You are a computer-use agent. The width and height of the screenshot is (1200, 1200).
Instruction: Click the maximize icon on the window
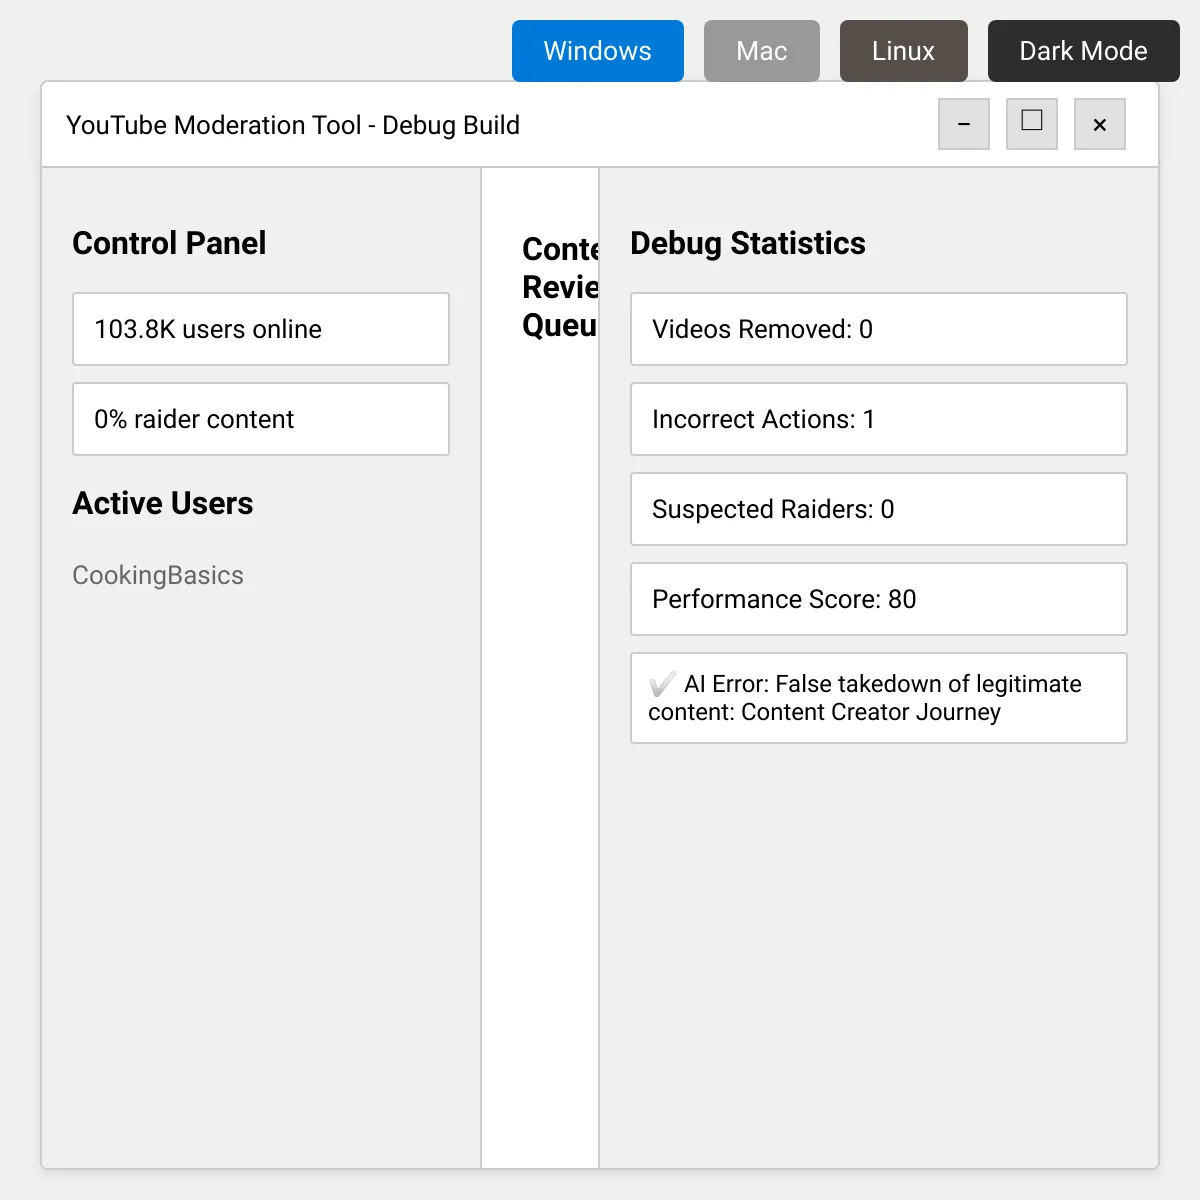[x=1031, y=124]
